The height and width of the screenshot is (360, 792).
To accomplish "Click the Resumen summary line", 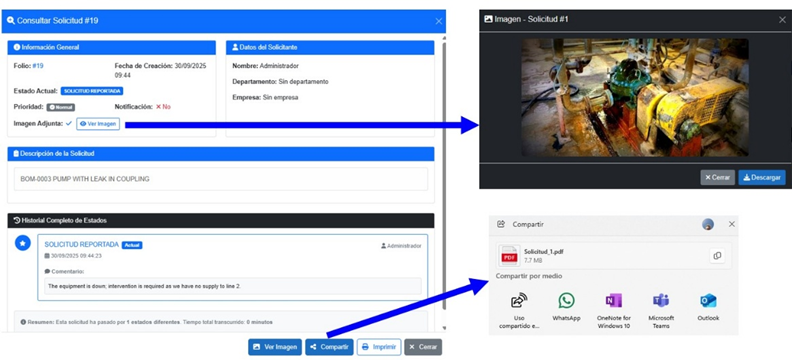I will pos(146,322).
